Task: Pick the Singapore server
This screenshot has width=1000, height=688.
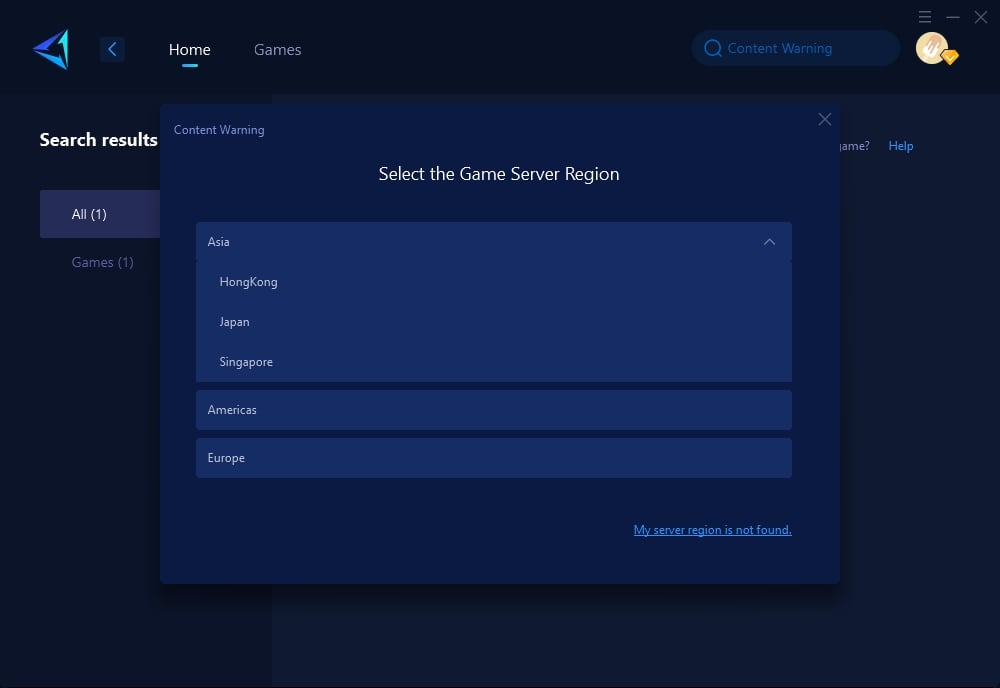Action: pos(246,362)
